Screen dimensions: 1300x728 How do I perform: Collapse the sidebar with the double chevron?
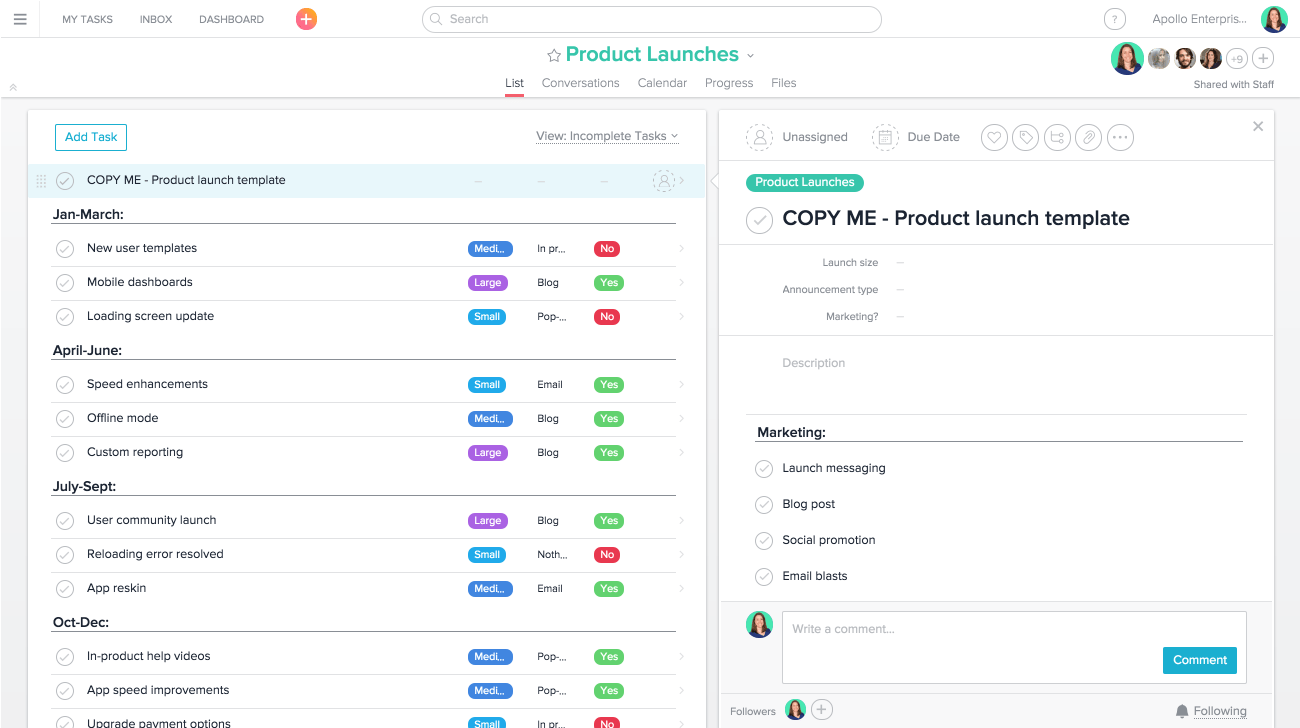(13, 88)
